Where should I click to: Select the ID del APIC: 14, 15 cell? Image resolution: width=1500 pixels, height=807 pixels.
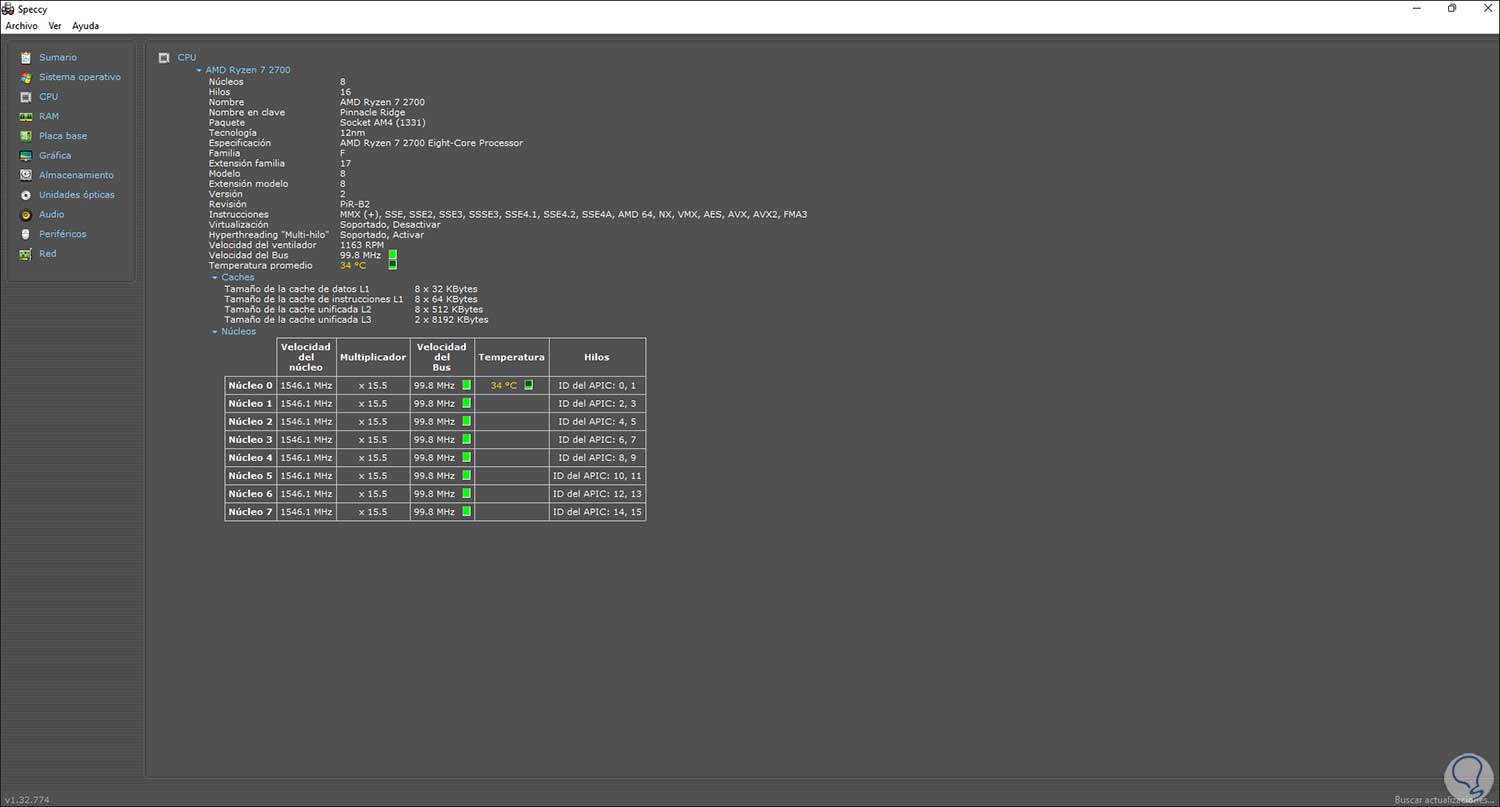597,511
